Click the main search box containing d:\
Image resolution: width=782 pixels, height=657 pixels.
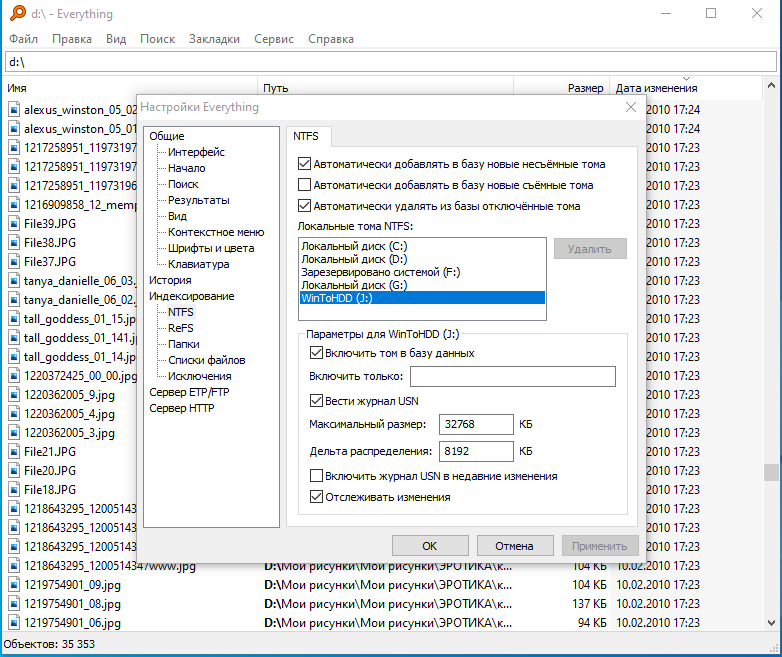(391, 62)
